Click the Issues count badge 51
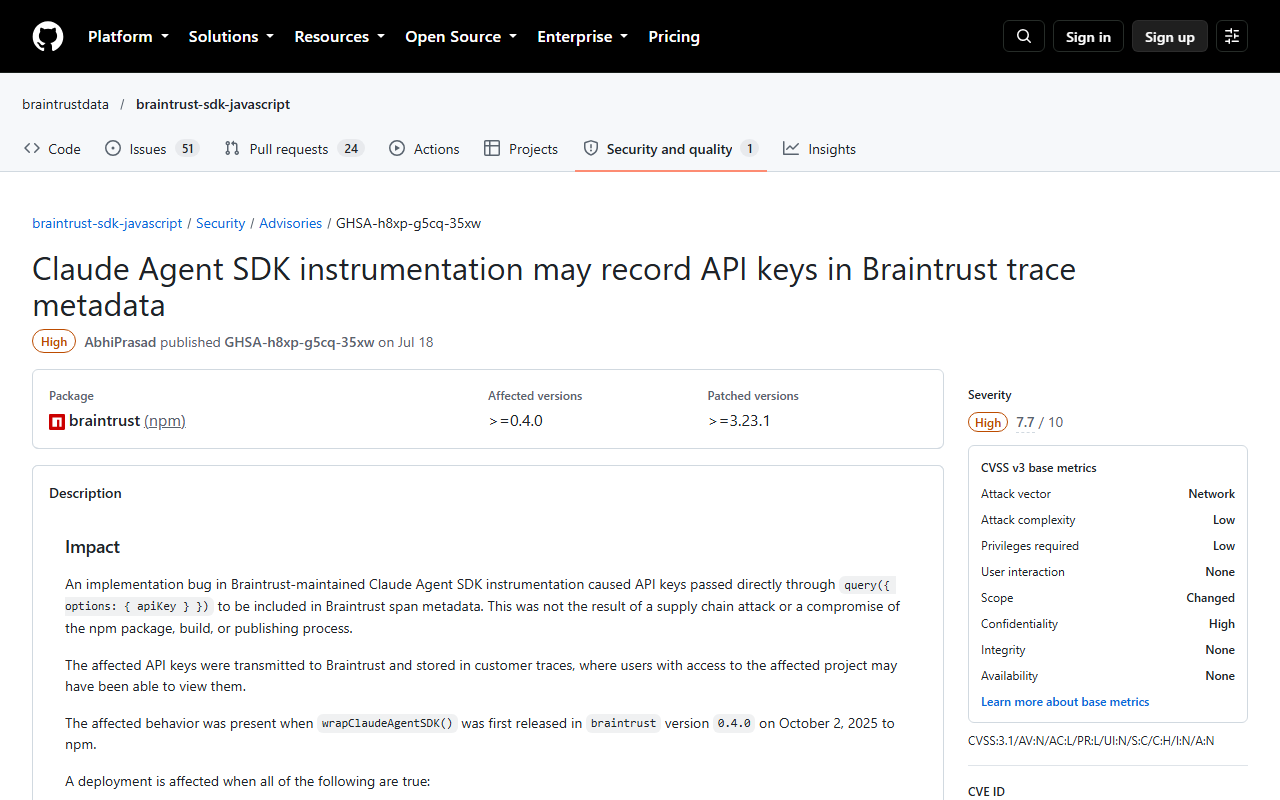Viewport: 1280px width, 800px height. [x=187, y=148]
